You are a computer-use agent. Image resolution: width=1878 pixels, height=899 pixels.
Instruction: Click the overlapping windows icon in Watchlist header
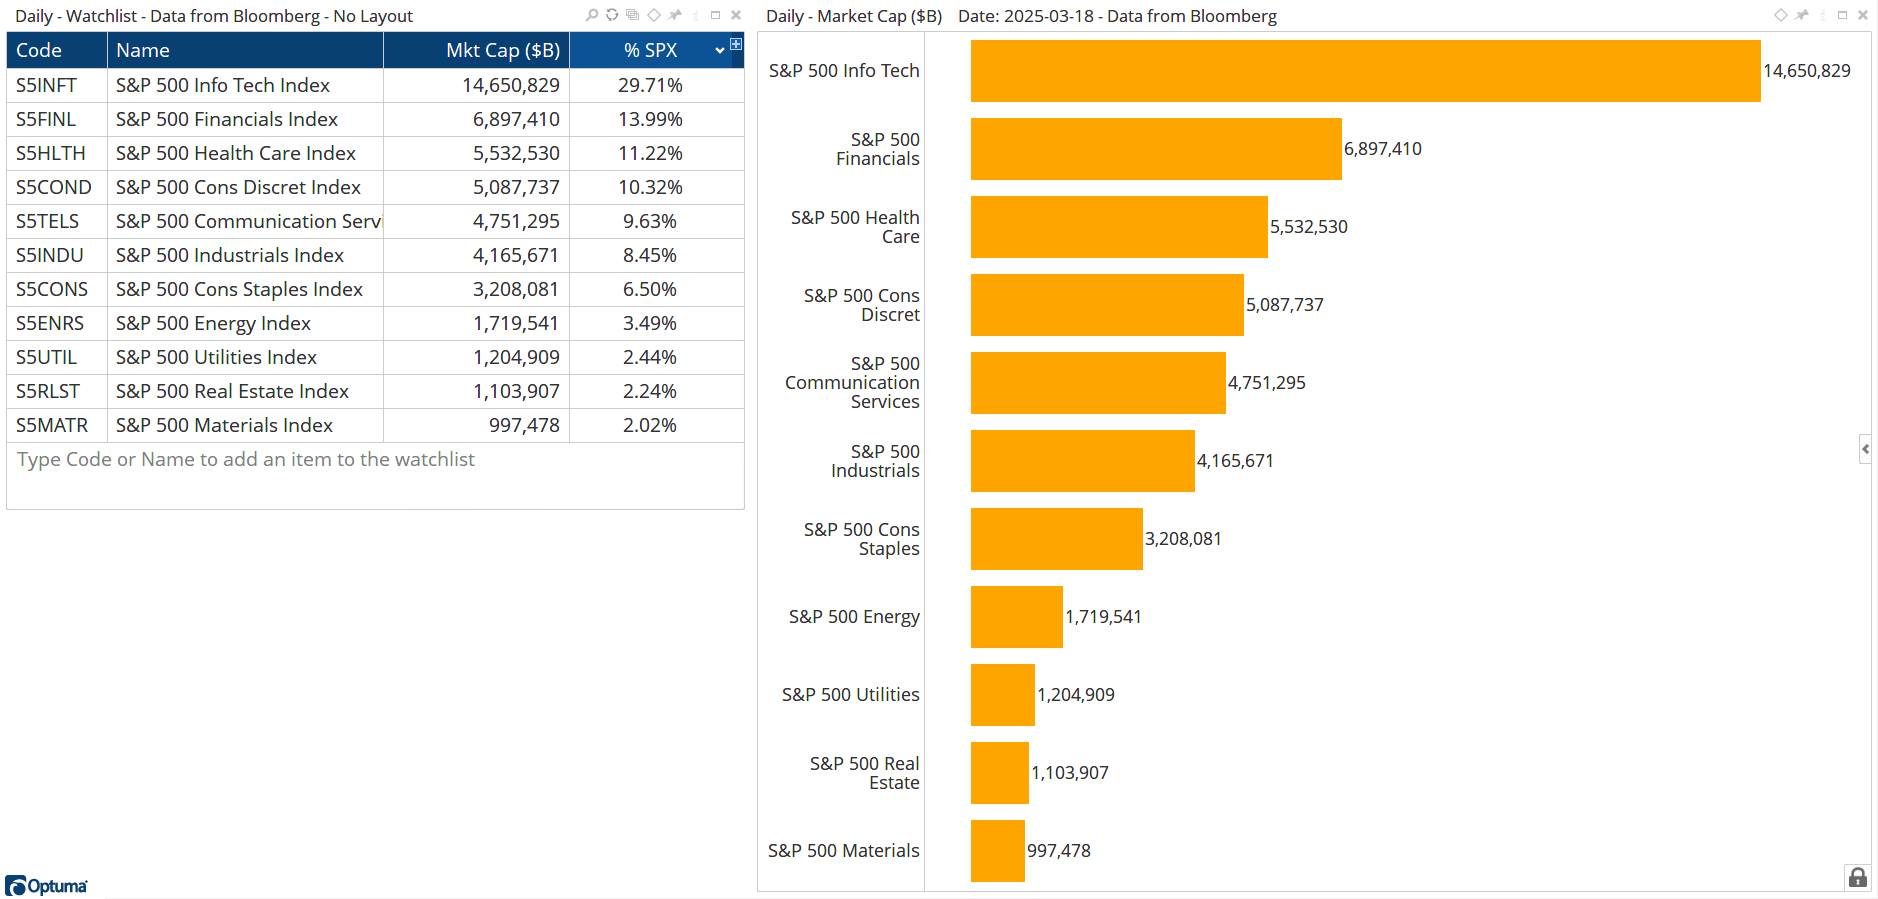[x=632, y=15]
